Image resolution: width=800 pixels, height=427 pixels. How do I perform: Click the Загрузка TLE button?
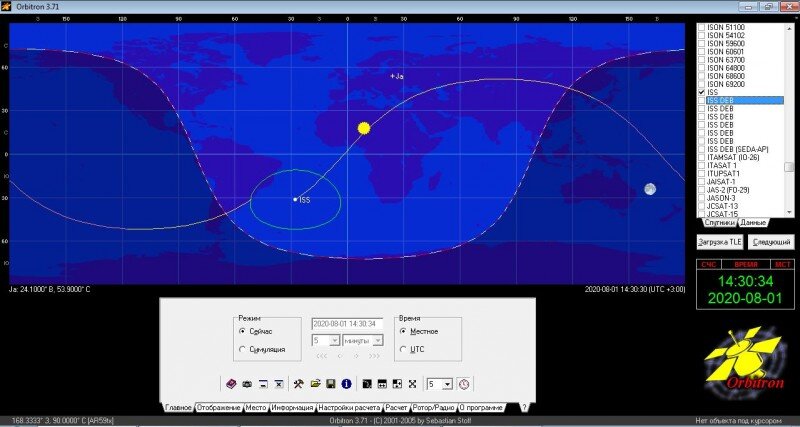pos(720,242)
